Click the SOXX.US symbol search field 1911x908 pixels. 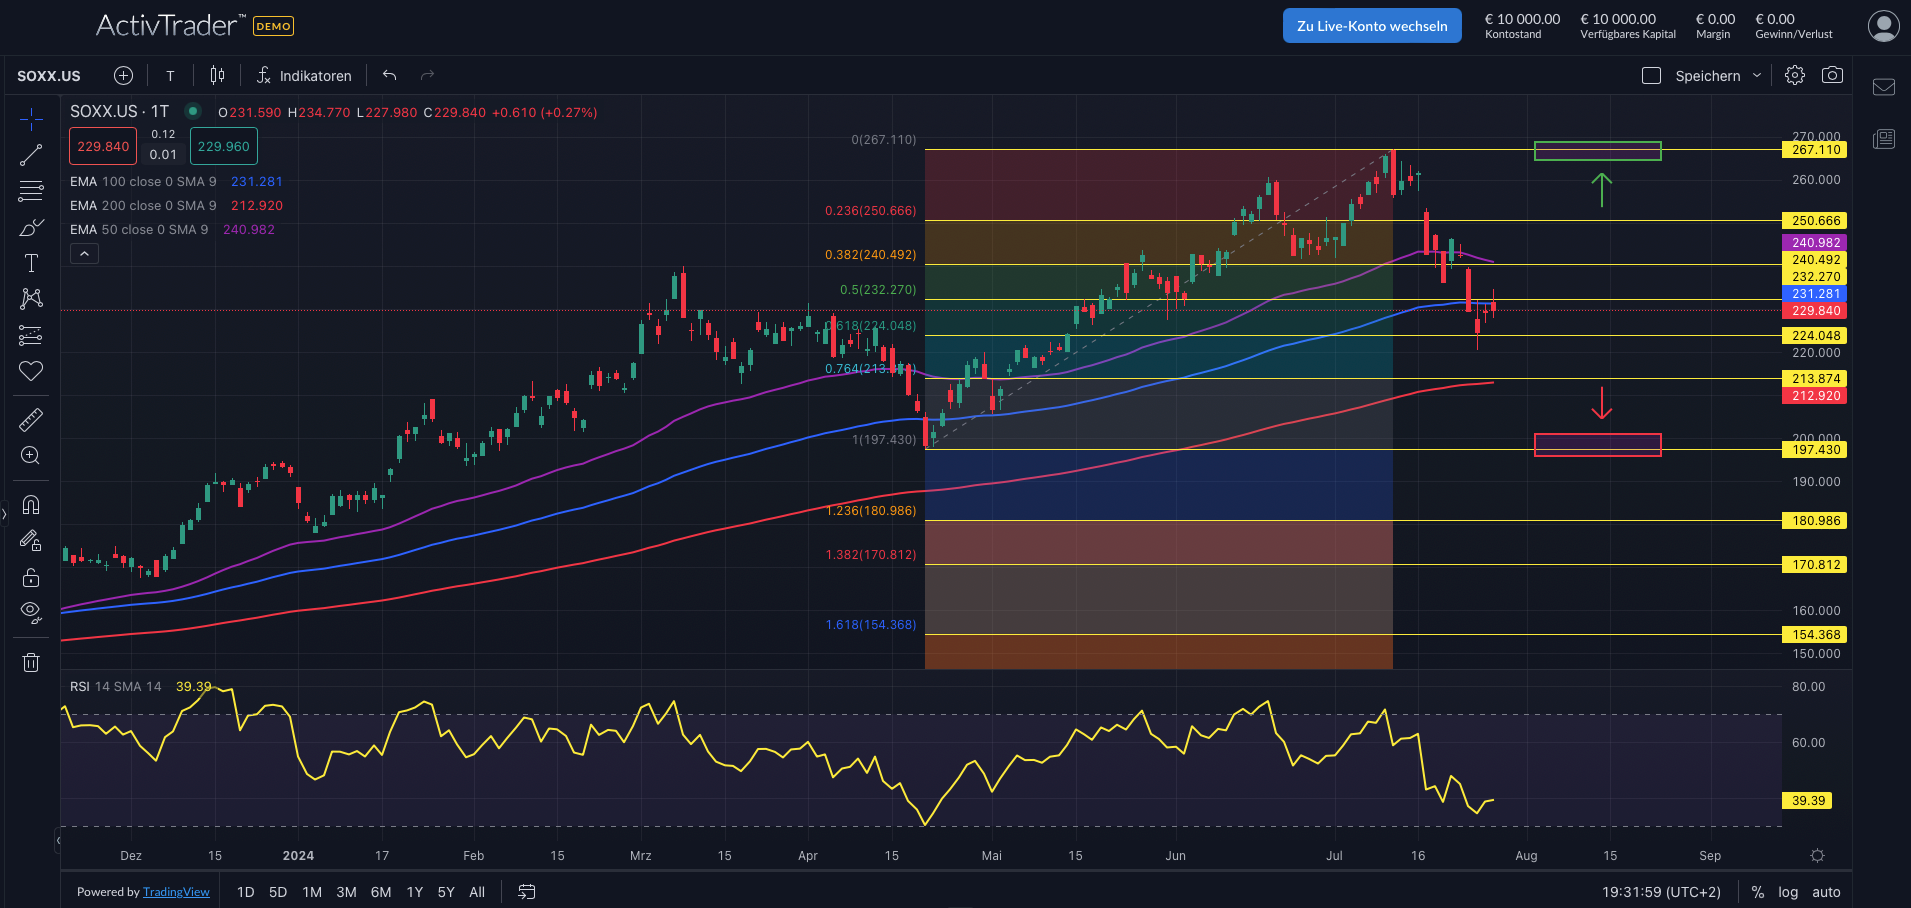[49, 76]
